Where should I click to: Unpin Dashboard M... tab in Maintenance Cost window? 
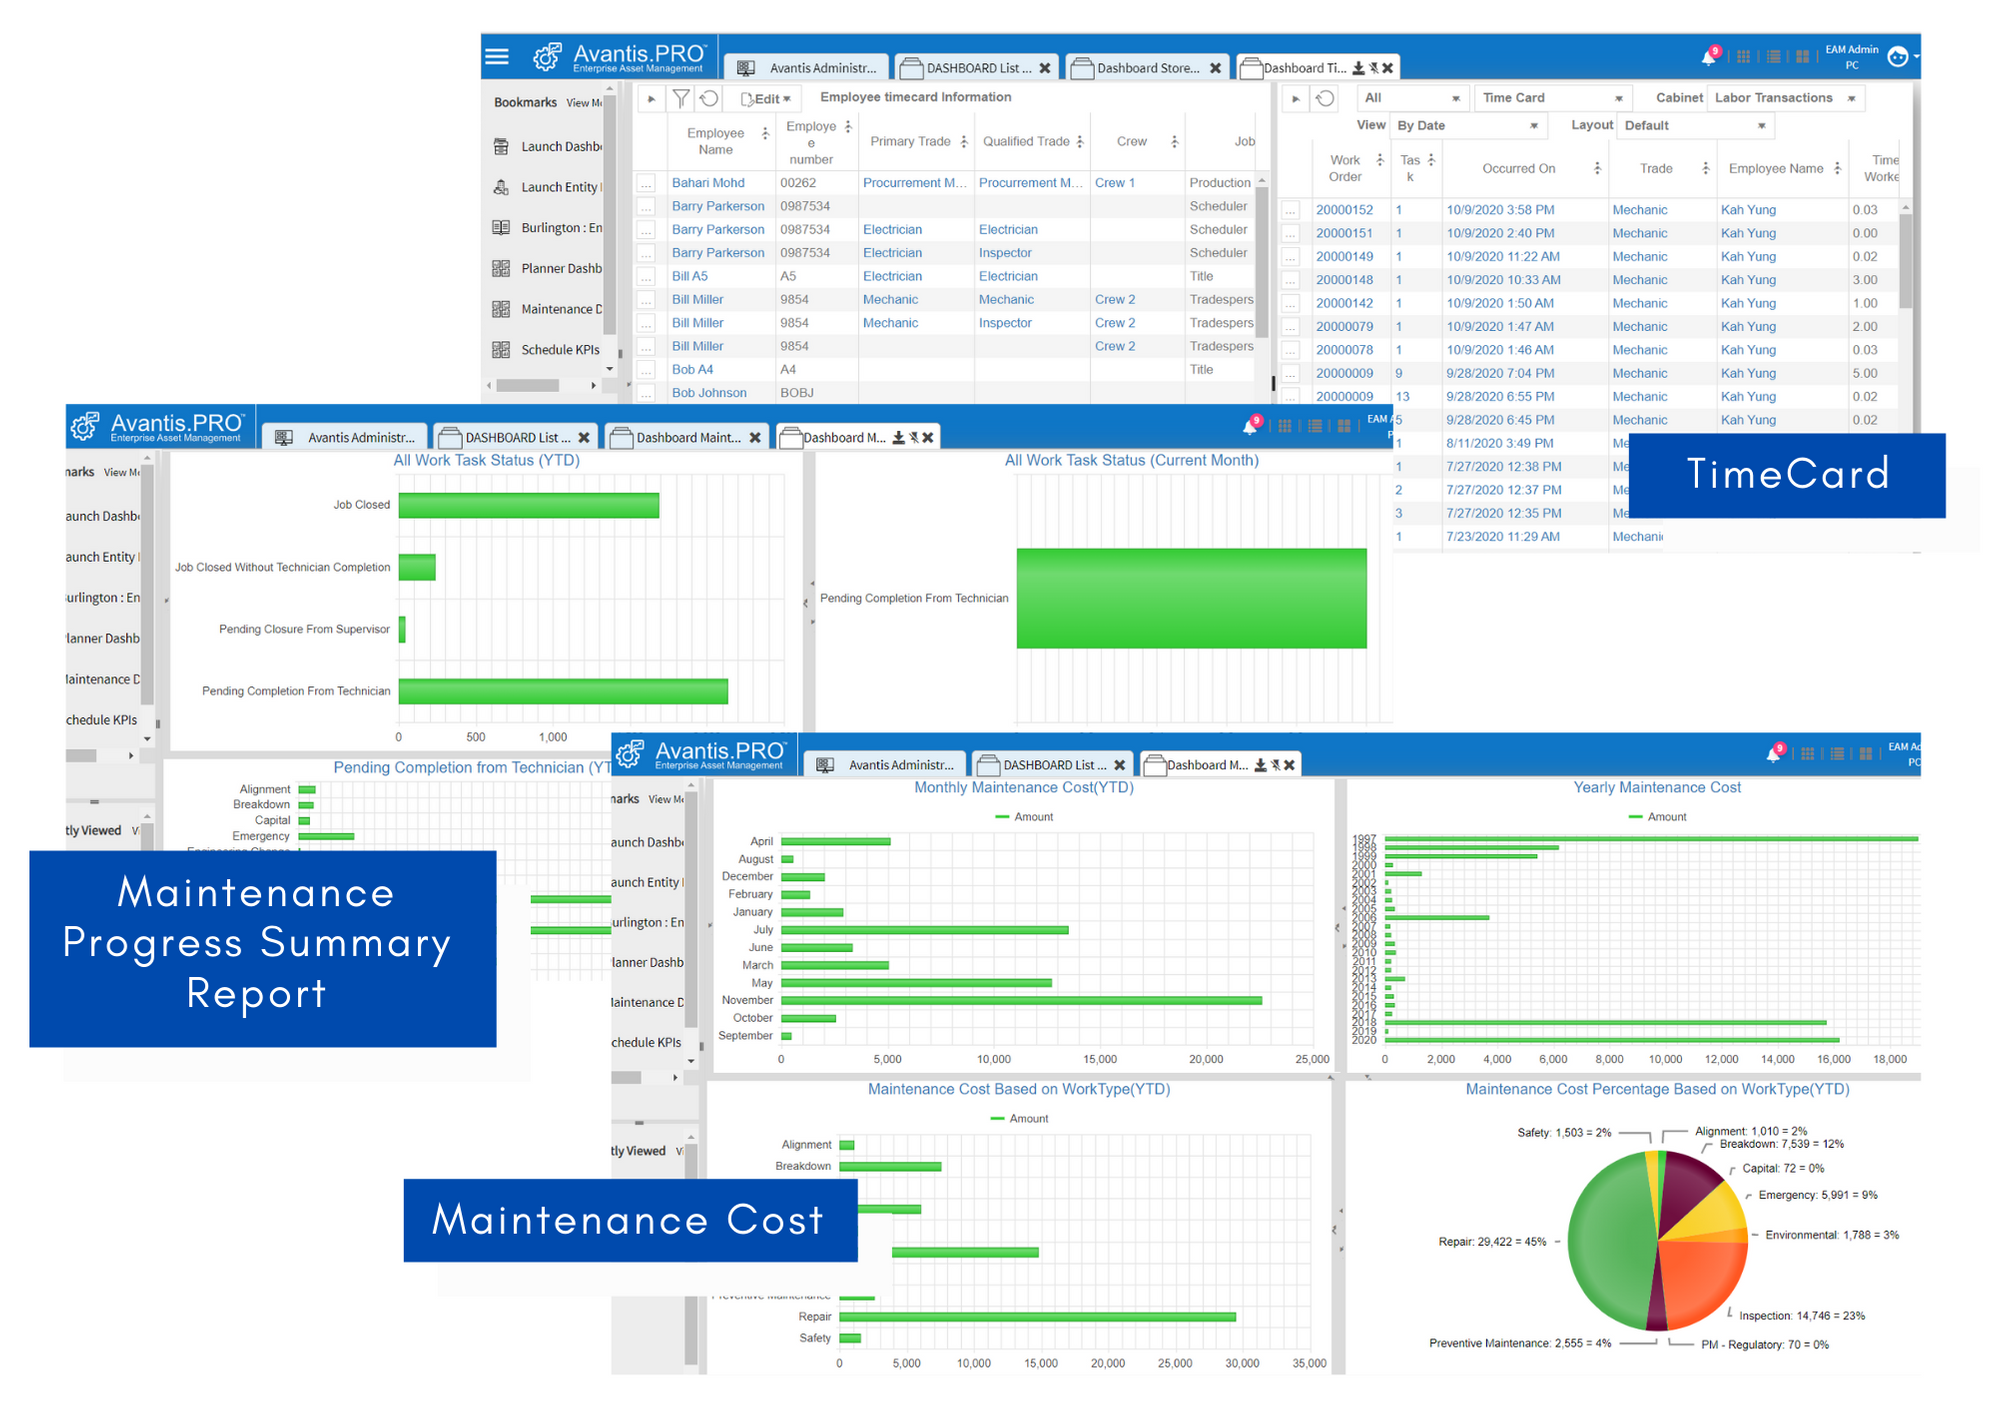(1275, 765)
